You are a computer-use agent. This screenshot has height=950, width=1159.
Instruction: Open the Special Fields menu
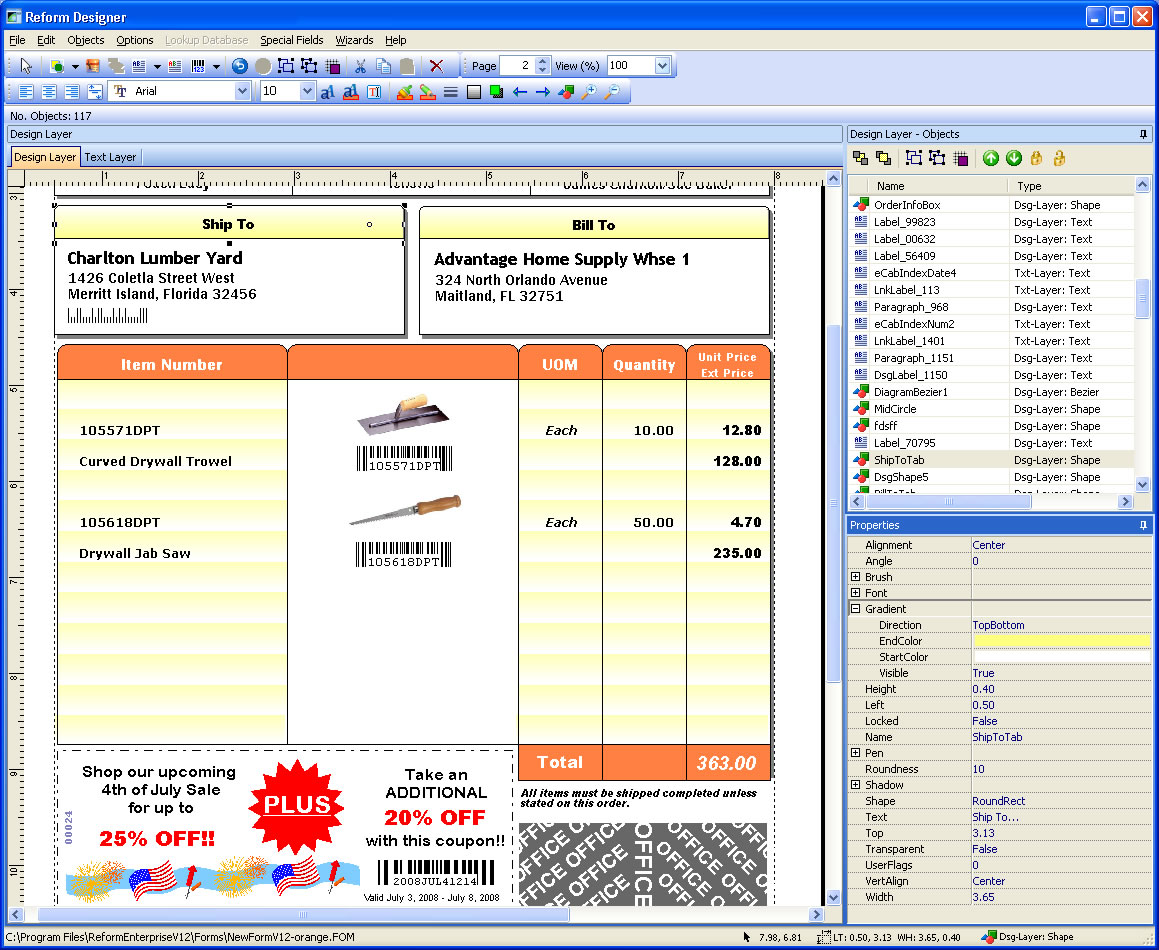(291, 40)
